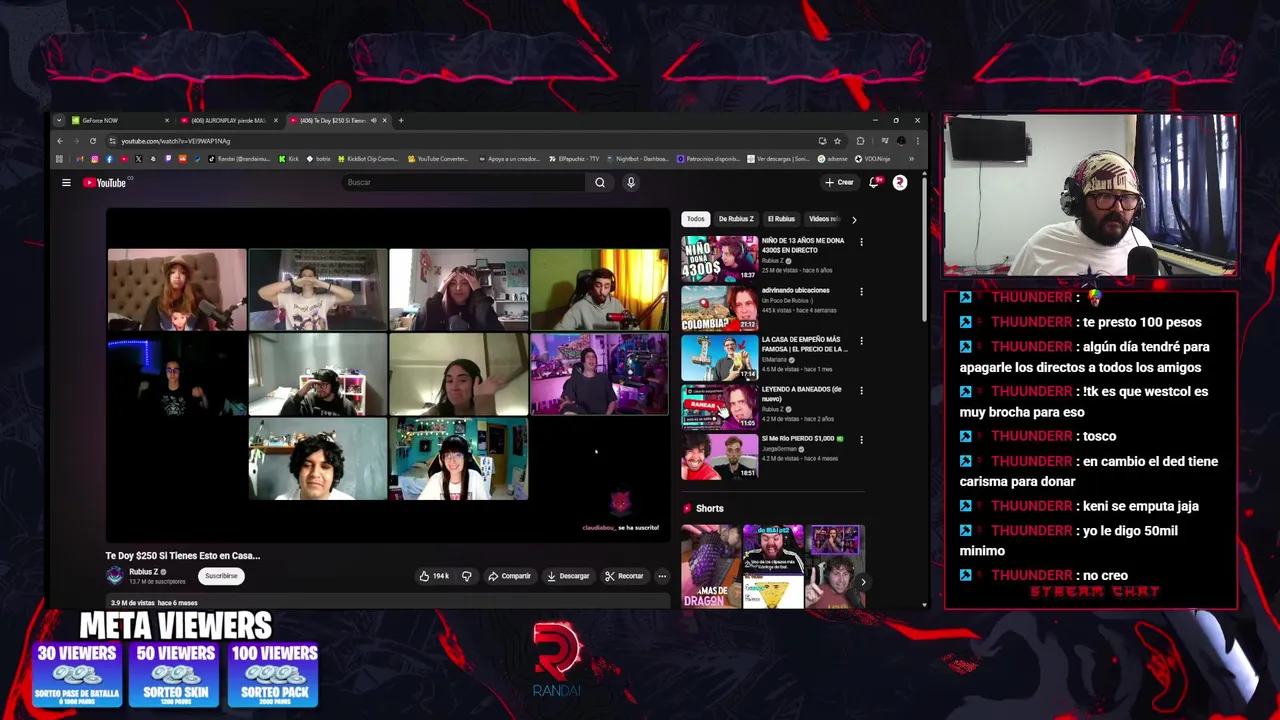This screenshot has width=1280, height=720.
Task: Open the LA CASA DE EMPEÑO thumbnail
Action: (x=720, y=357)
